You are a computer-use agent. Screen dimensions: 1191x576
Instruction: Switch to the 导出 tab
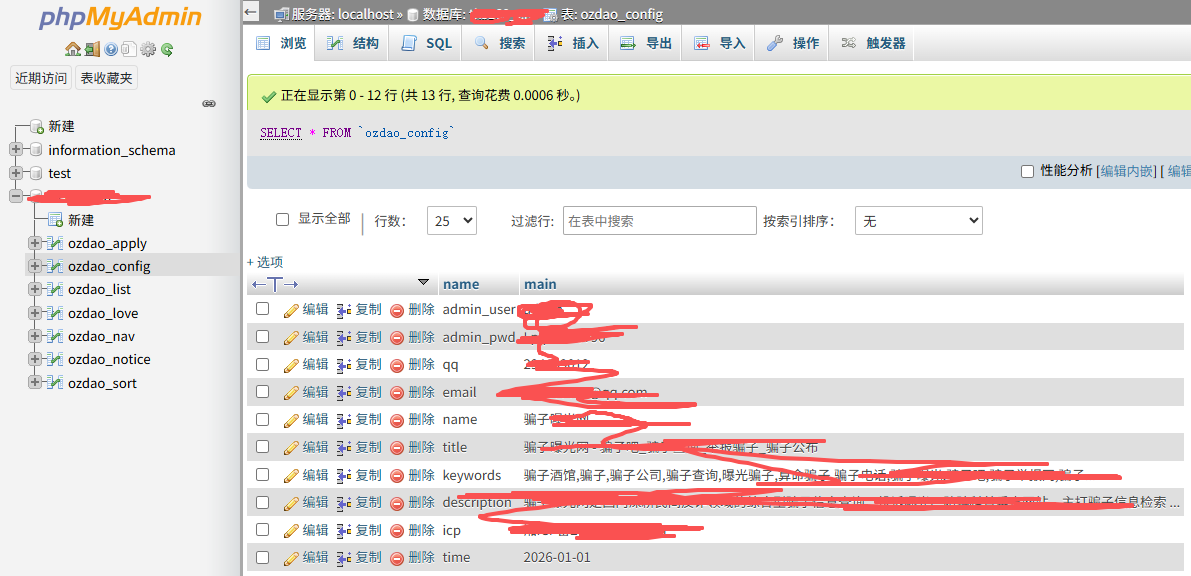(646, 43)
